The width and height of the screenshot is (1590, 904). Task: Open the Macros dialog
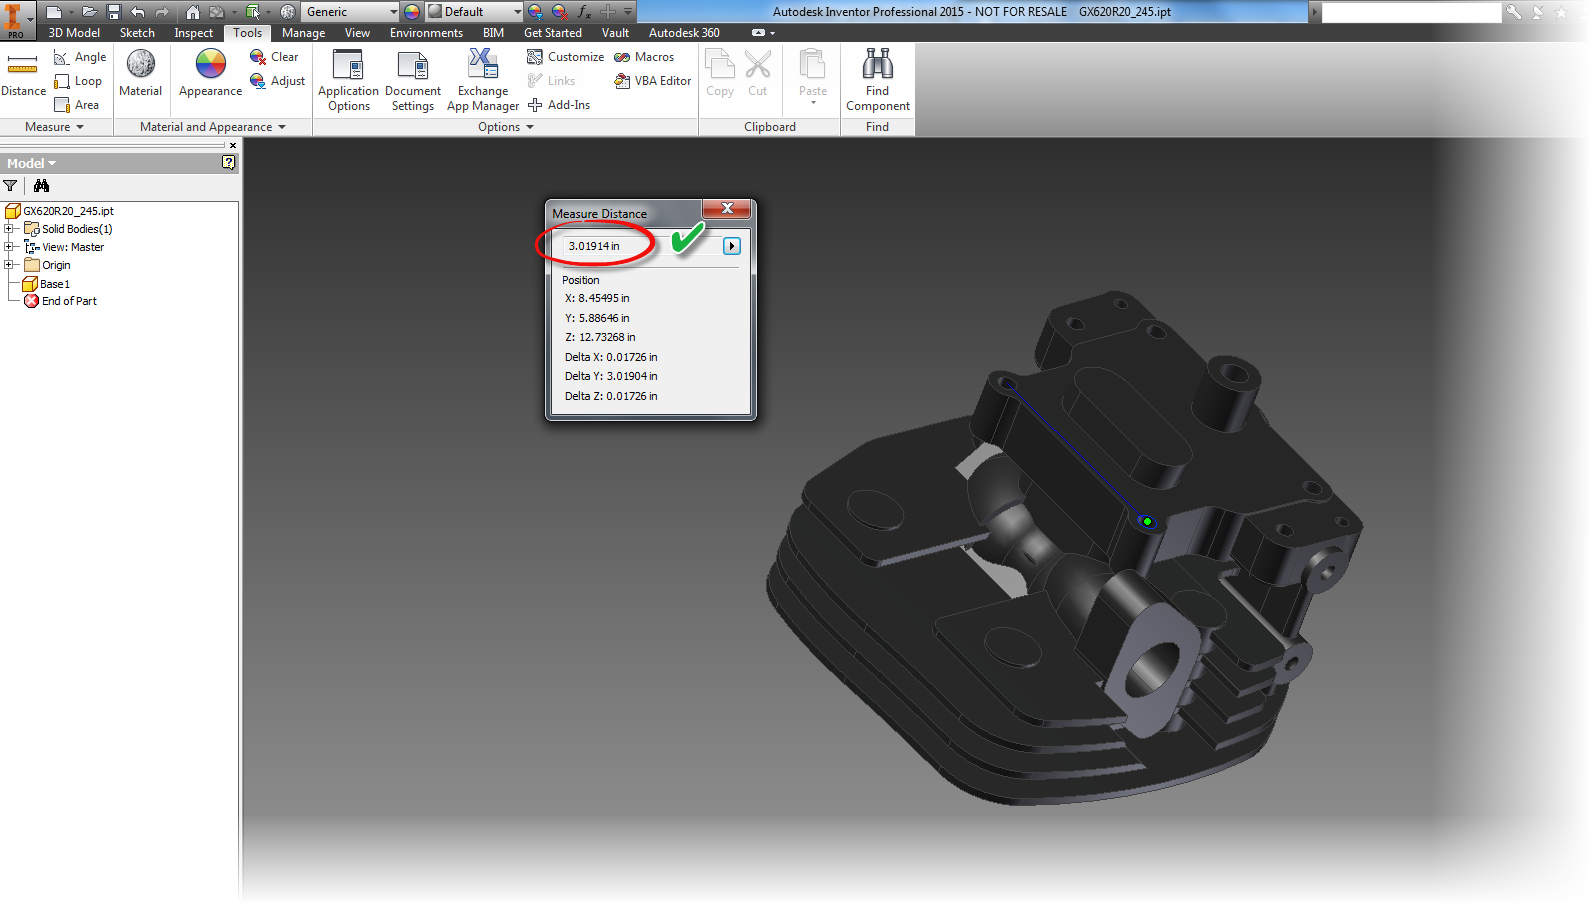pos(644,57)
